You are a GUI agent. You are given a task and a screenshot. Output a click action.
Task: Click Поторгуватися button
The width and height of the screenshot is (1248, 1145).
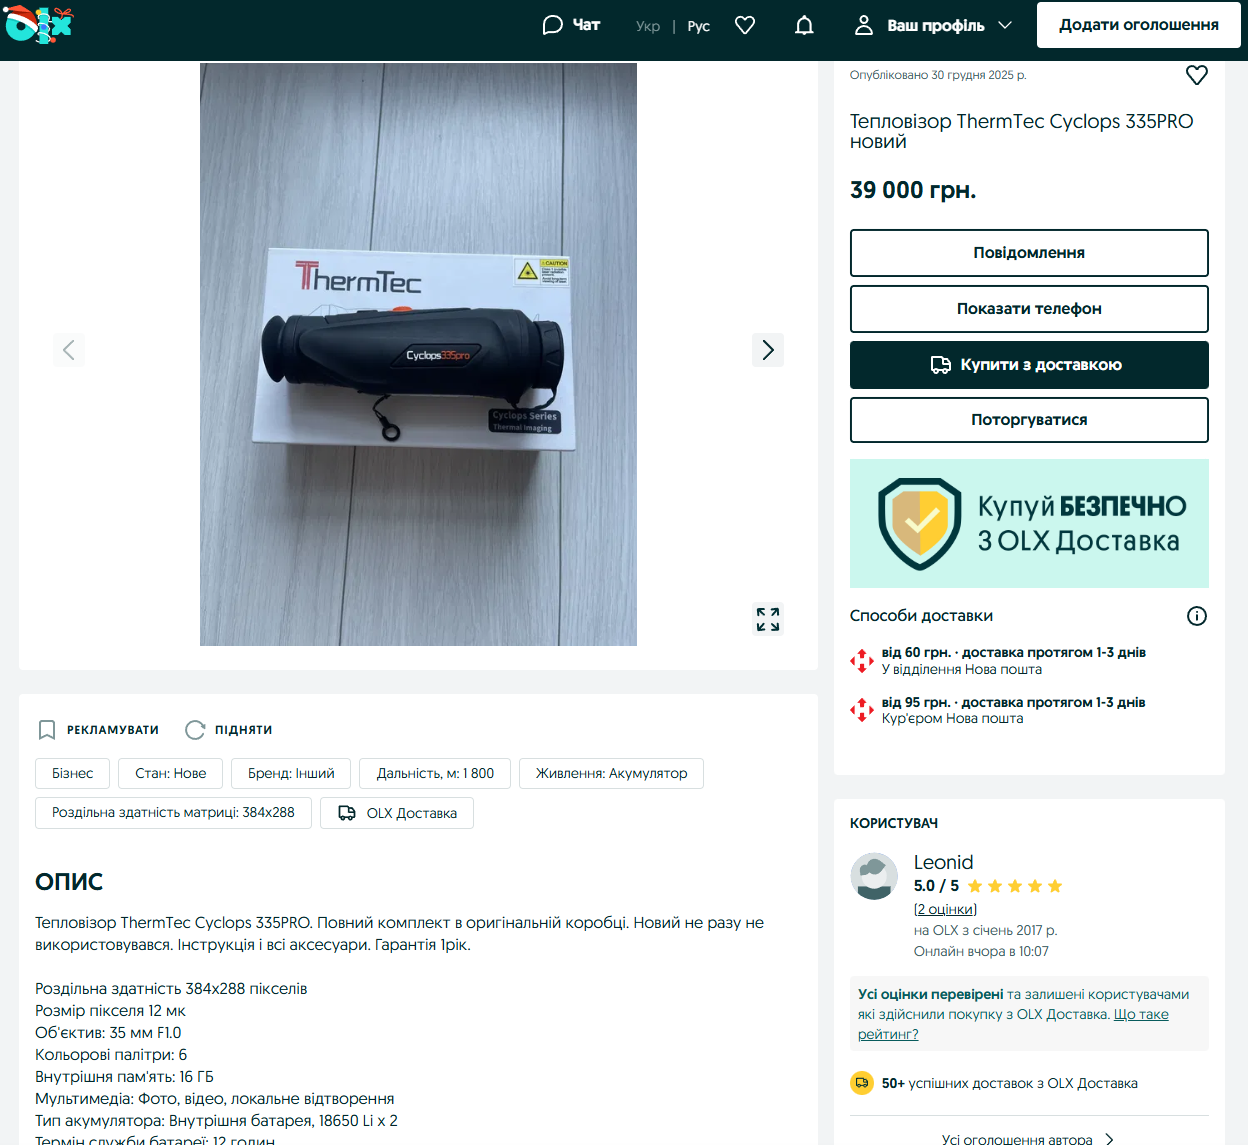pos(1029,420)
